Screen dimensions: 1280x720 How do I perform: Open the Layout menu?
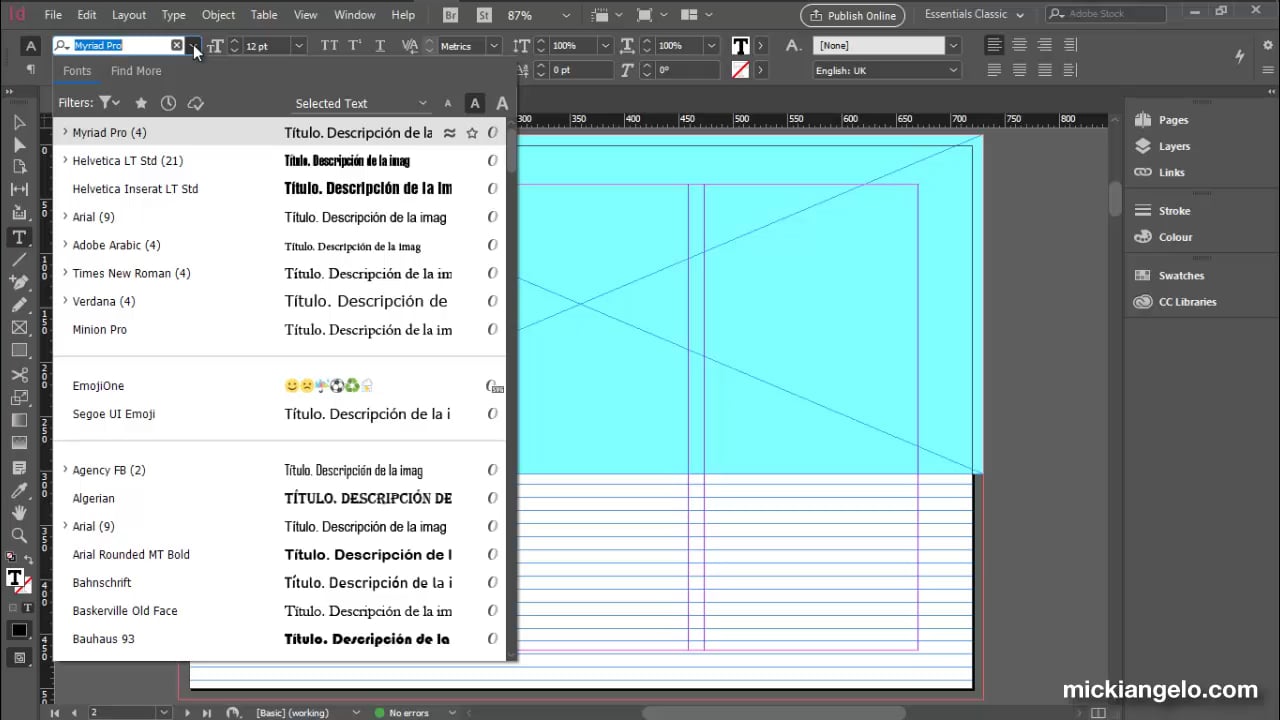pyautogui.click(x=129, y=15)
